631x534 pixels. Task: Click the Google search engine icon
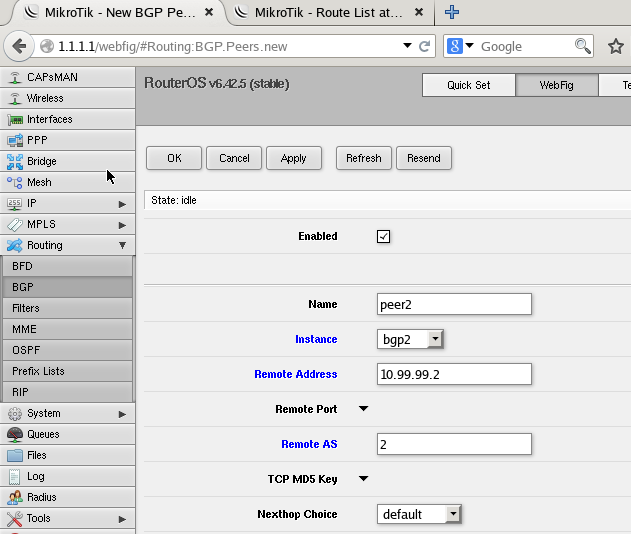[x=455, y=46]
